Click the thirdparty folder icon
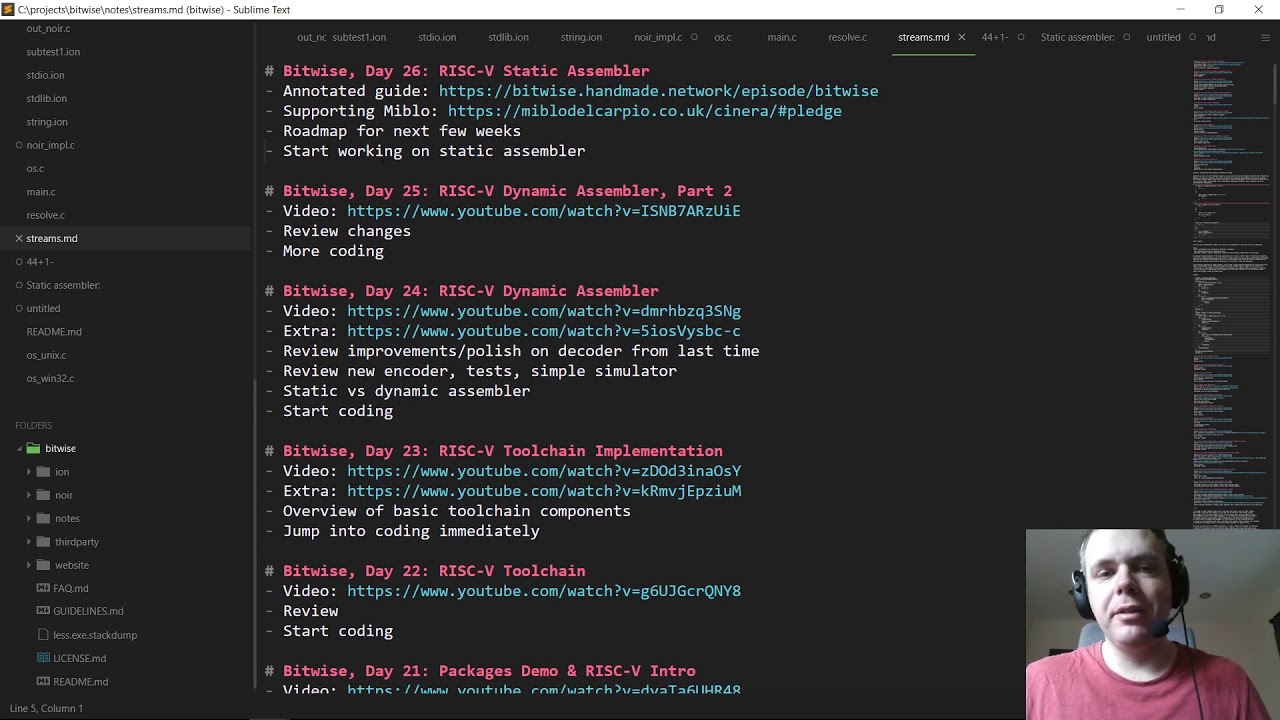Screen dimensions: 1280x720 click(x=43, y=541)
